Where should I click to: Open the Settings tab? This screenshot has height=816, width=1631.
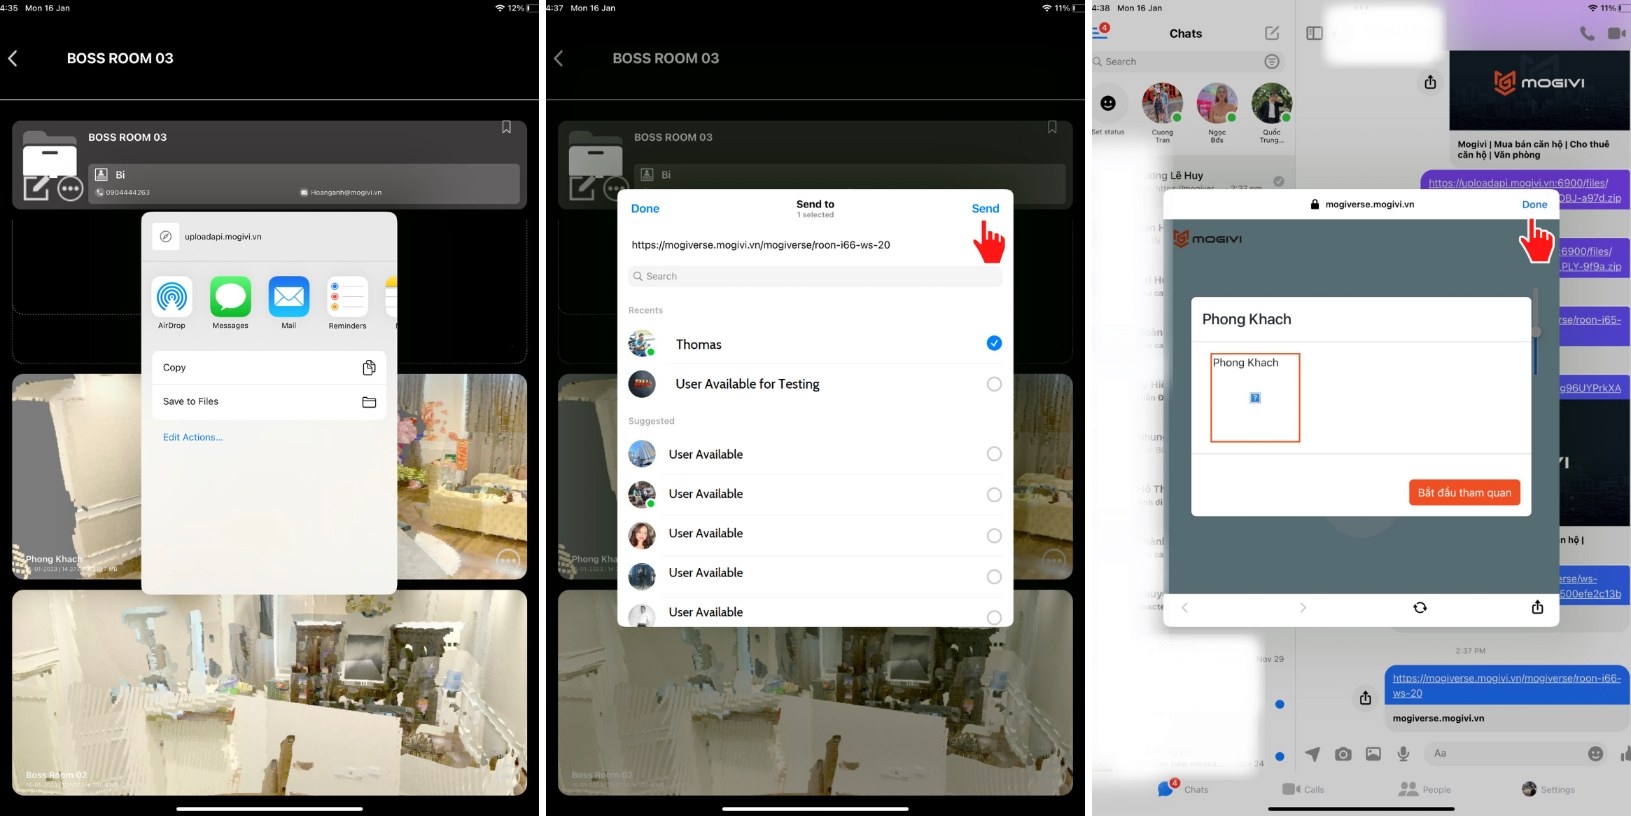1548,789
